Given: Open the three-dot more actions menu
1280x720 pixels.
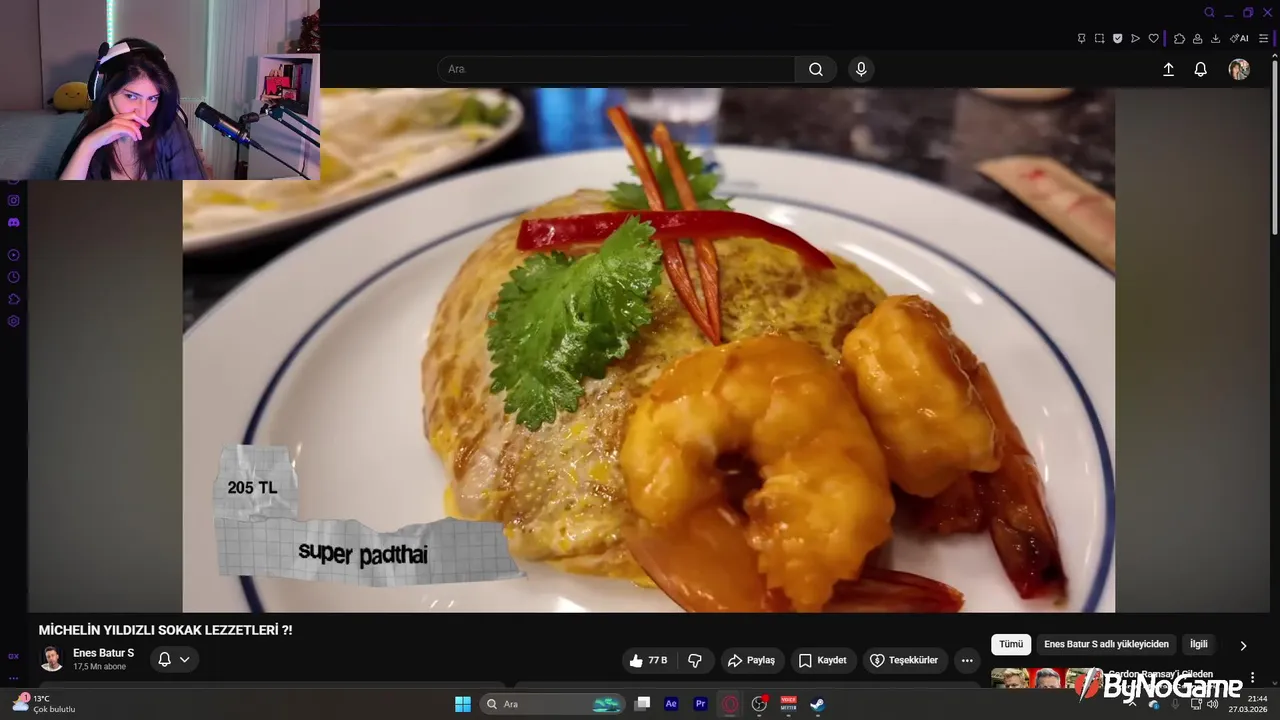Looking at the screenshot, I should tap(967, 661).
